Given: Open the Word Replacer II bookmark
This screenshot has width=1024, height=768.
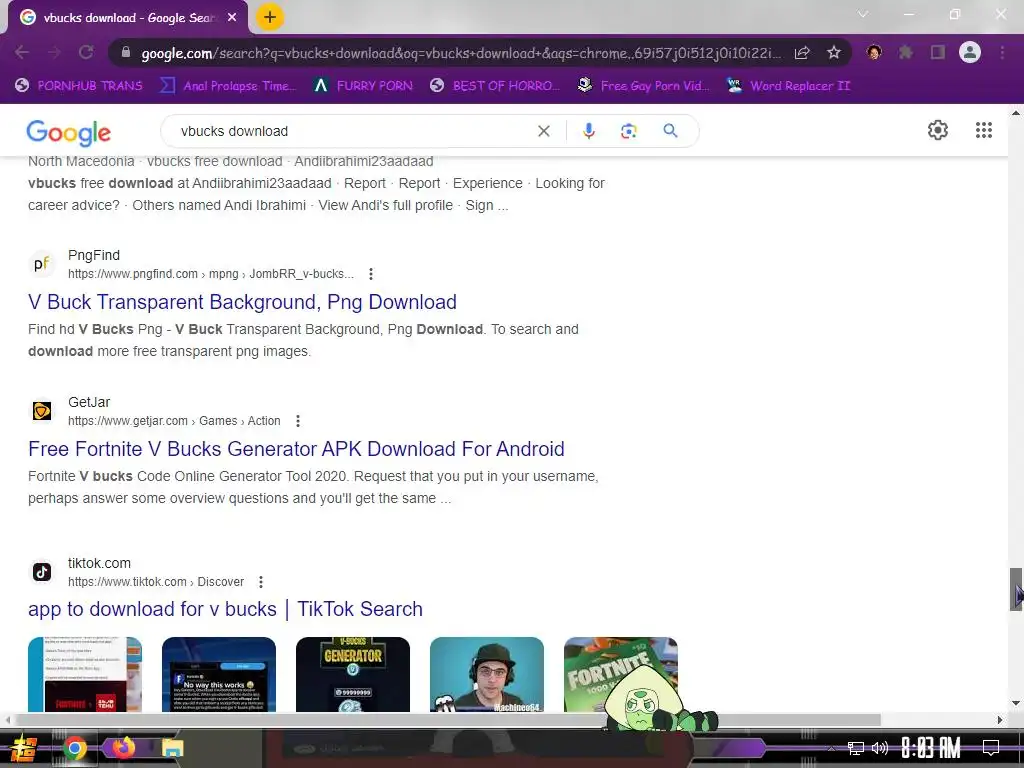Looking at the screenshot, I should coord(788,86).
